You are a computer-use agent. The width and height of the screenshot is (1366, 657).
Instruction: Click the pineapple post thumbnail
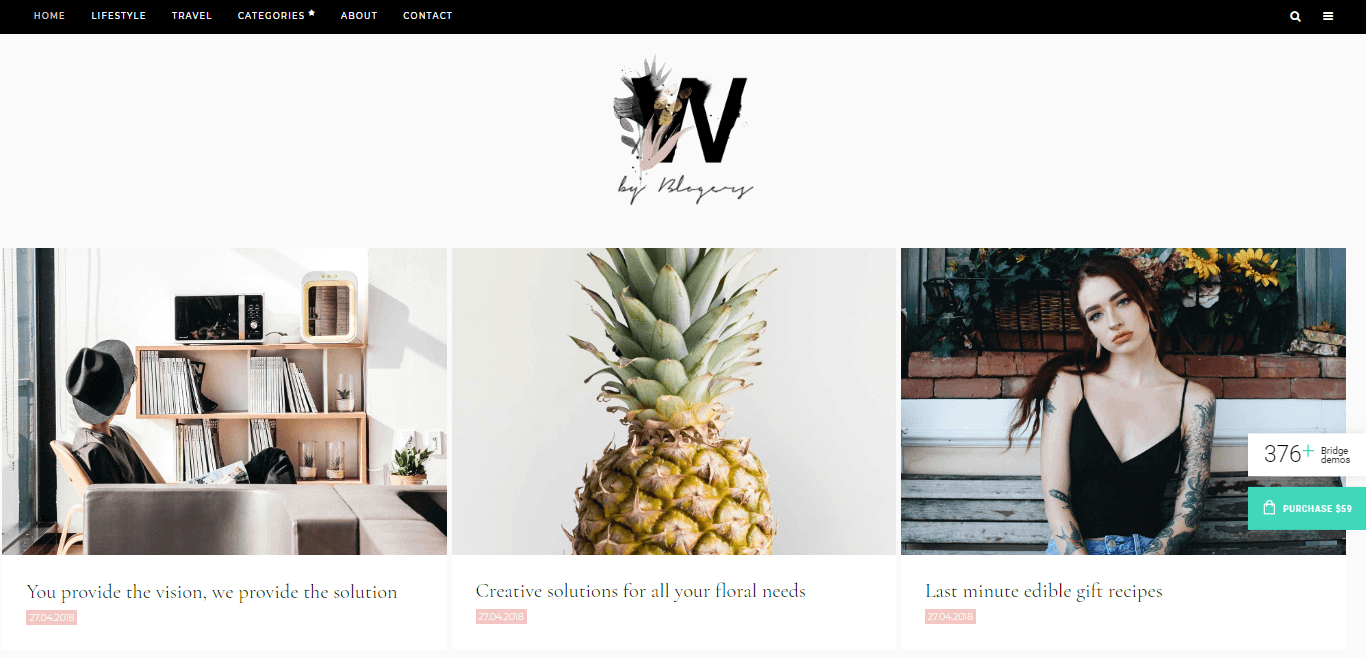tap(674, 401)
